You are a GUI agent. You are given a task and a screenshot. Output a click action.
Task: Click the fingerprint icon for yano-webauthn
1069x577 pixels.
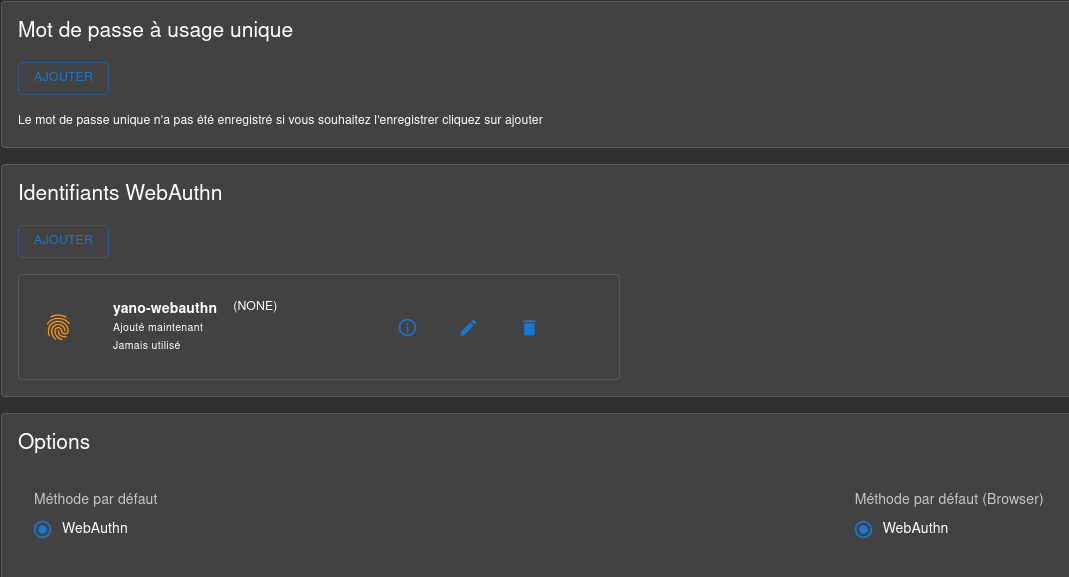point(59,327)
